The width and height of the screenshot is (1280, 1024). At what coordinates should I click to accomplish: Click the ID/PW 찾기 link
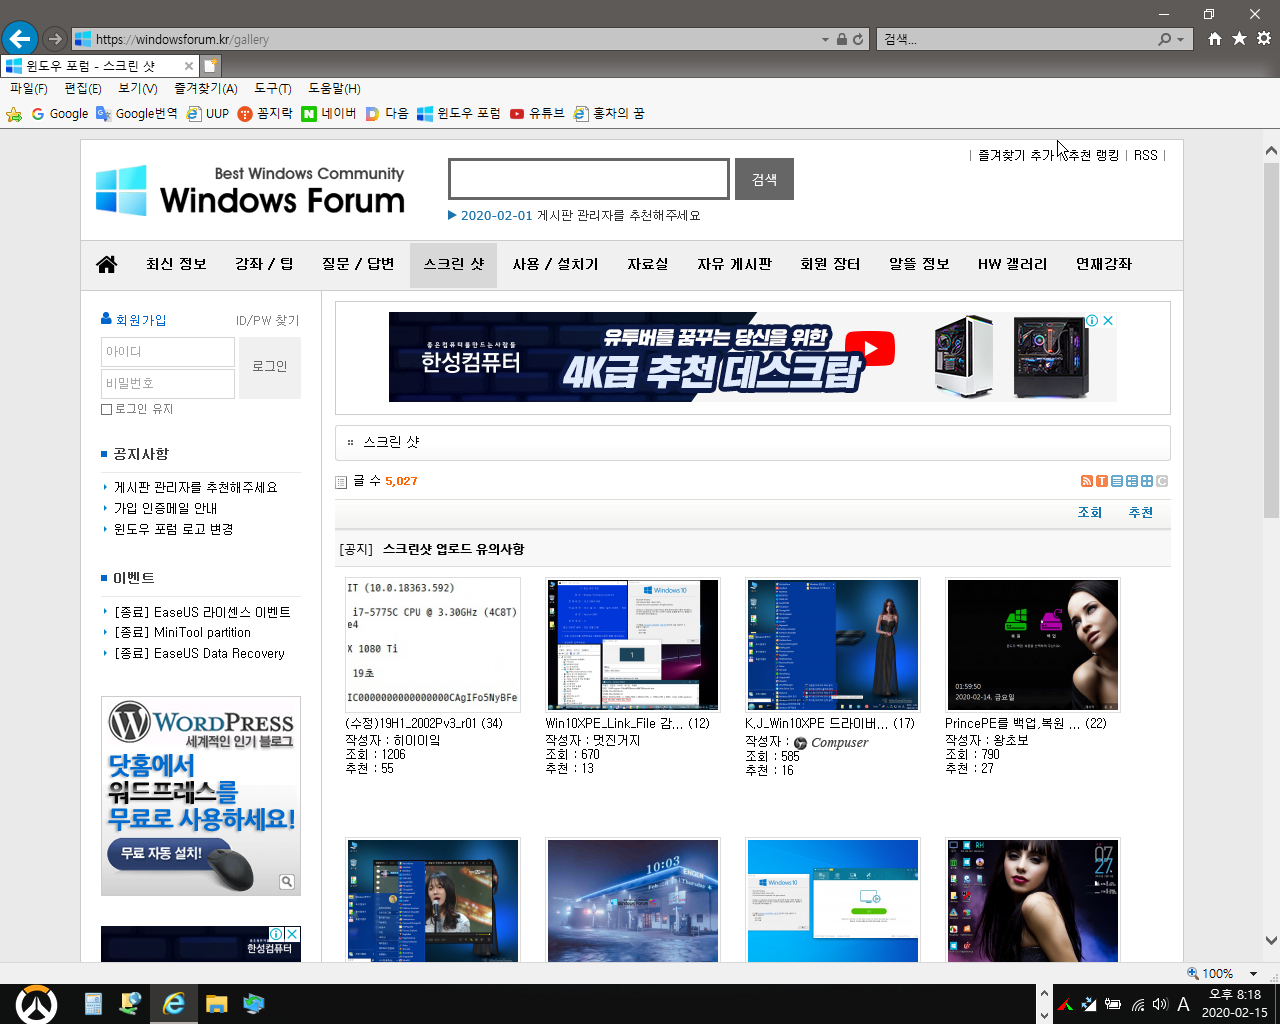point(267,320)
